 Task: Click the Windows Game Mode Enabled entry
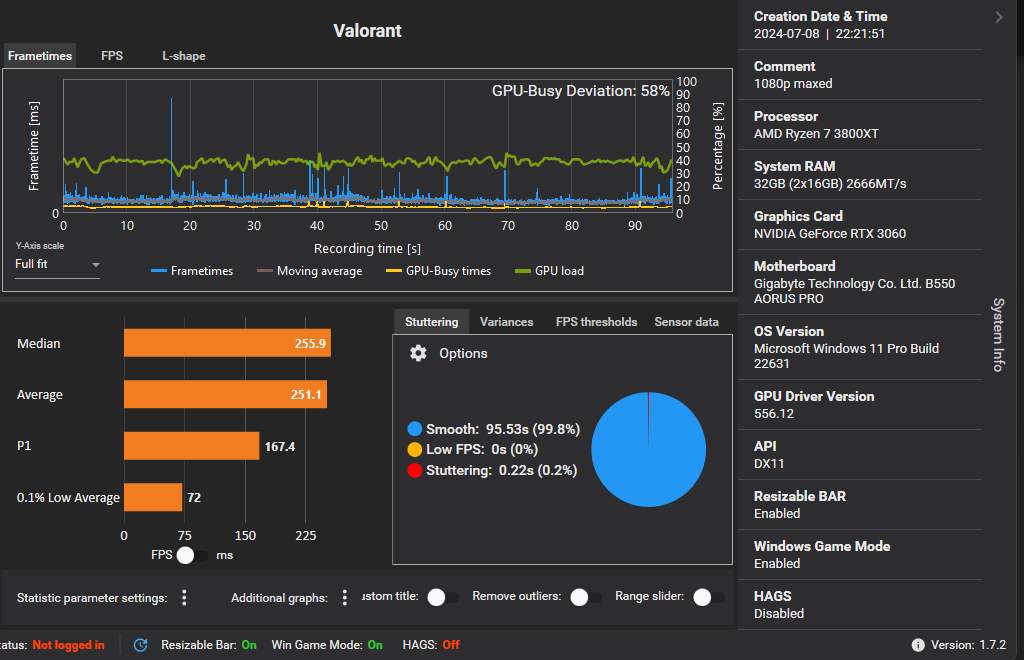pyautogui.click(x=777, y=563)
